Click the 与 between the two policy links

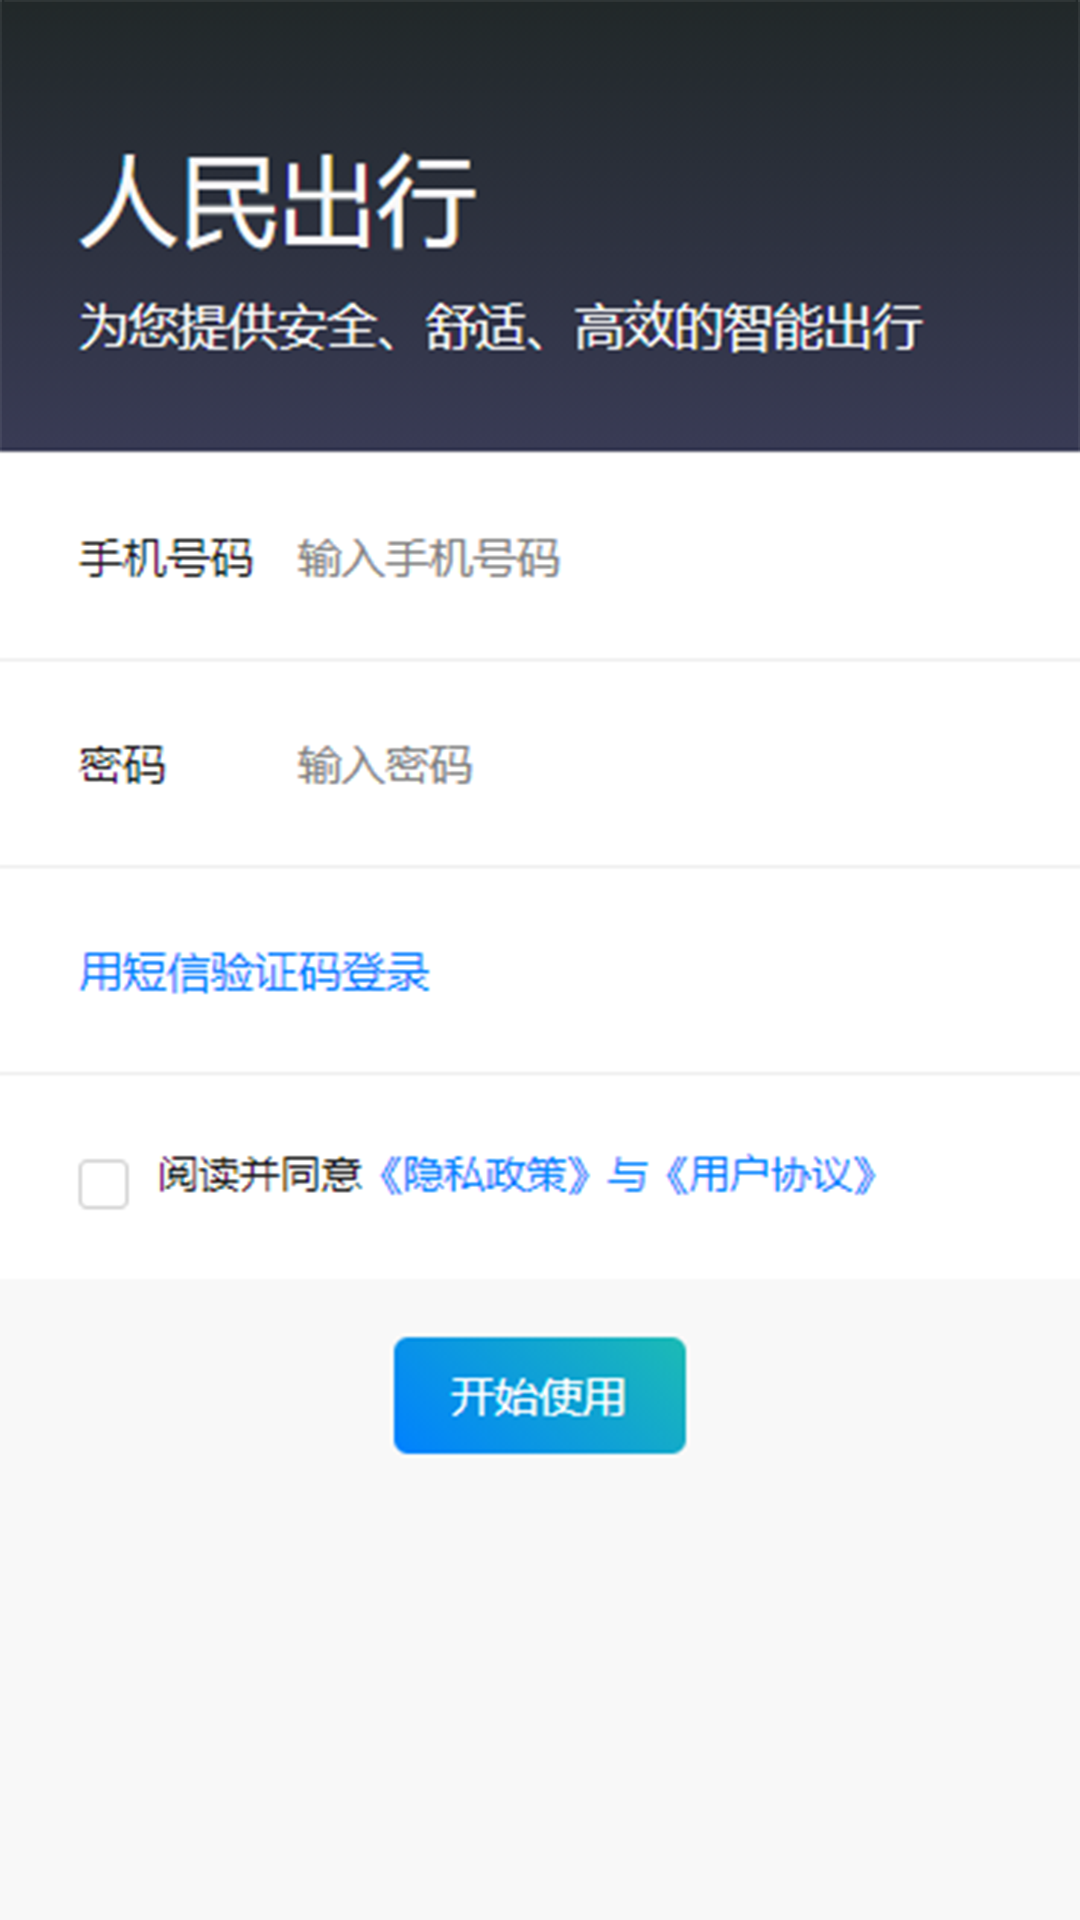(x=627, y=1175)
